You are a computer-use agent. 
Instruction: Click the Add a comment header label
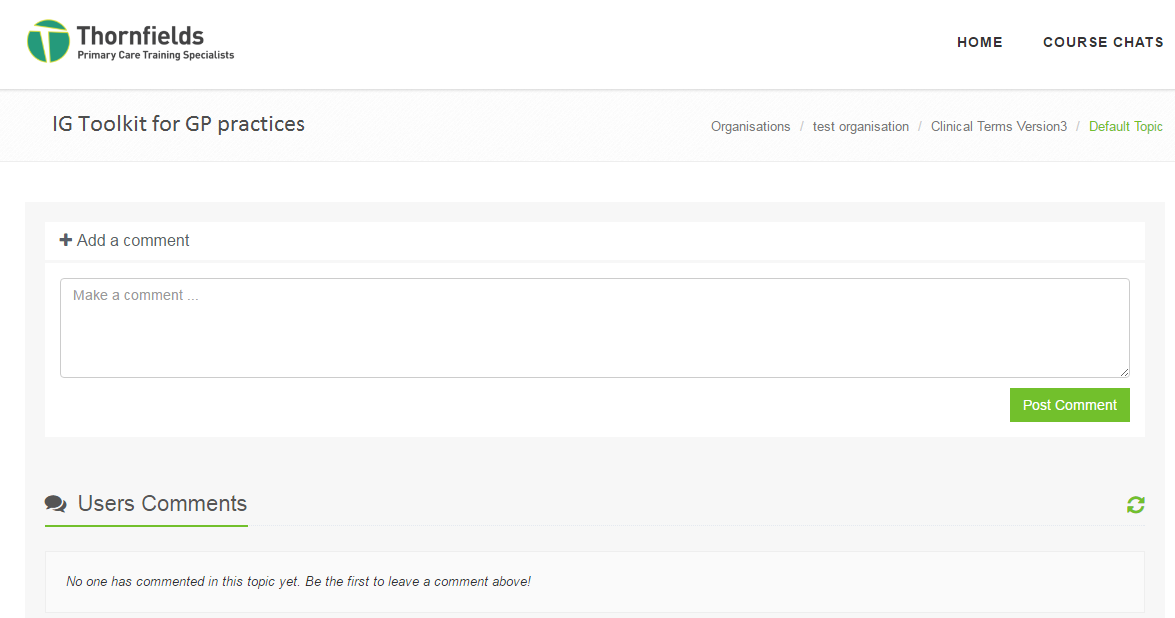coord(133,240)
